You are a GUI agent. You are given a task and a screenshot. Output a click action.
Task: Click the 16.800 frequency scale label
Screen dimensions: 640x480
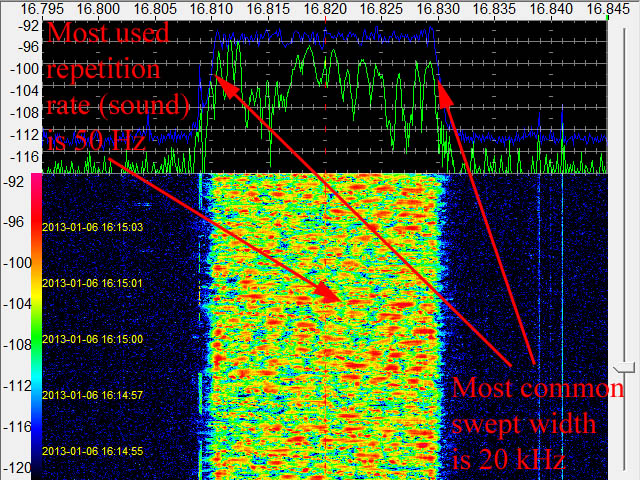point(98,8)
